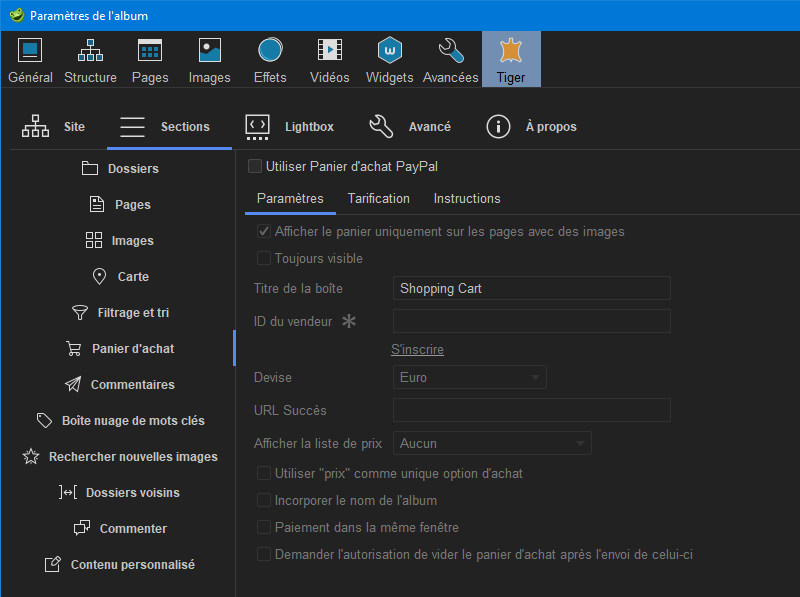Check Incorporer le nom de l'album

[264, 500]
